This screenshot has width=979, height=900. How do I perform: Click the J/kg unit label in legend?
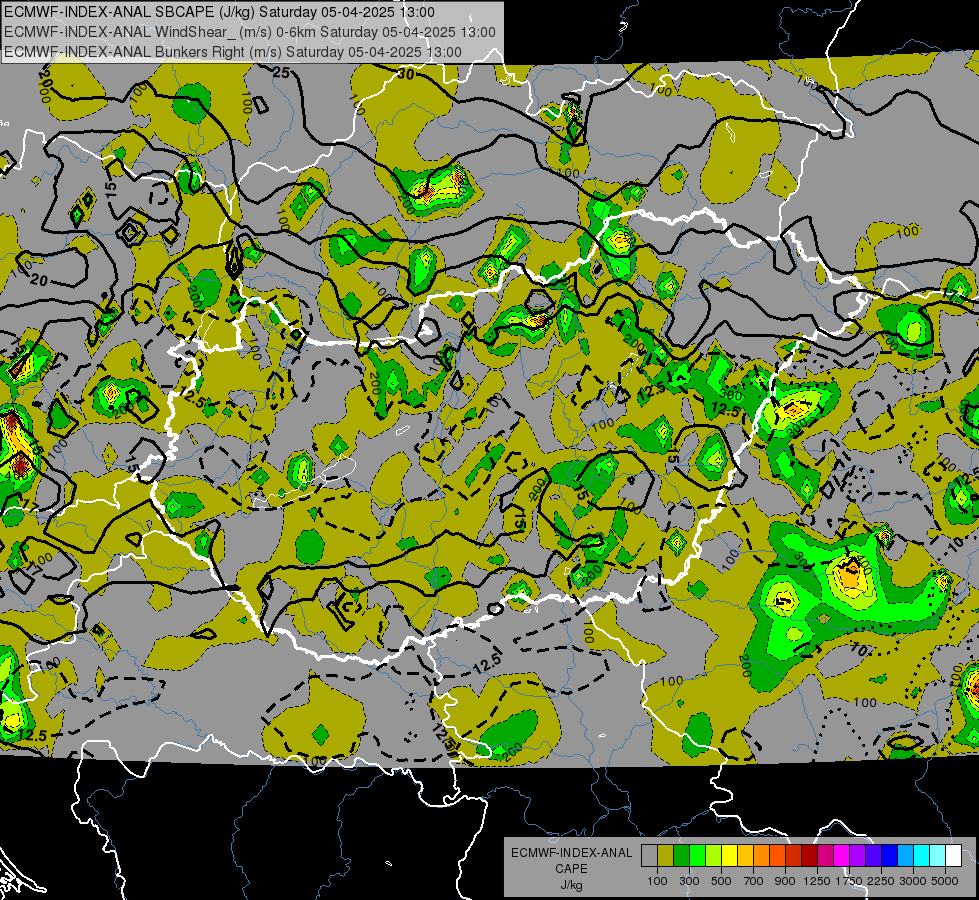(x=571, y=885)
